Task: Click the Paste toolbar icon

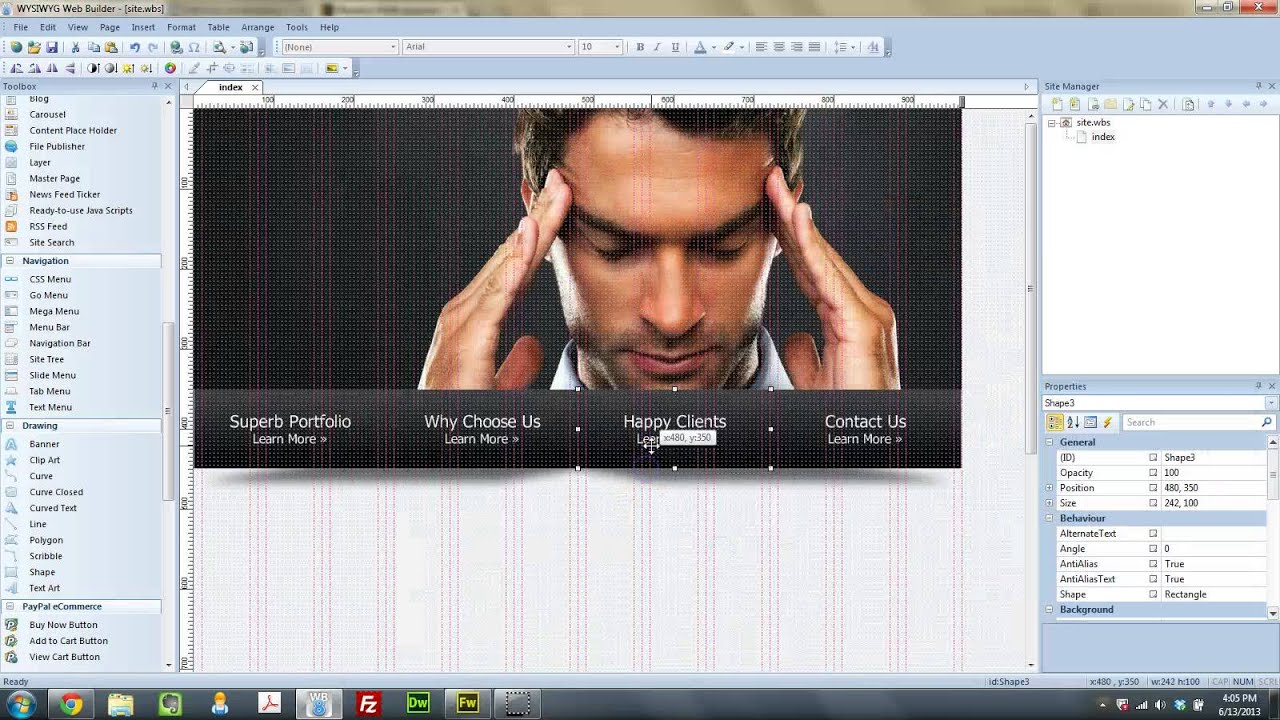Action: (x=111, y=47)
